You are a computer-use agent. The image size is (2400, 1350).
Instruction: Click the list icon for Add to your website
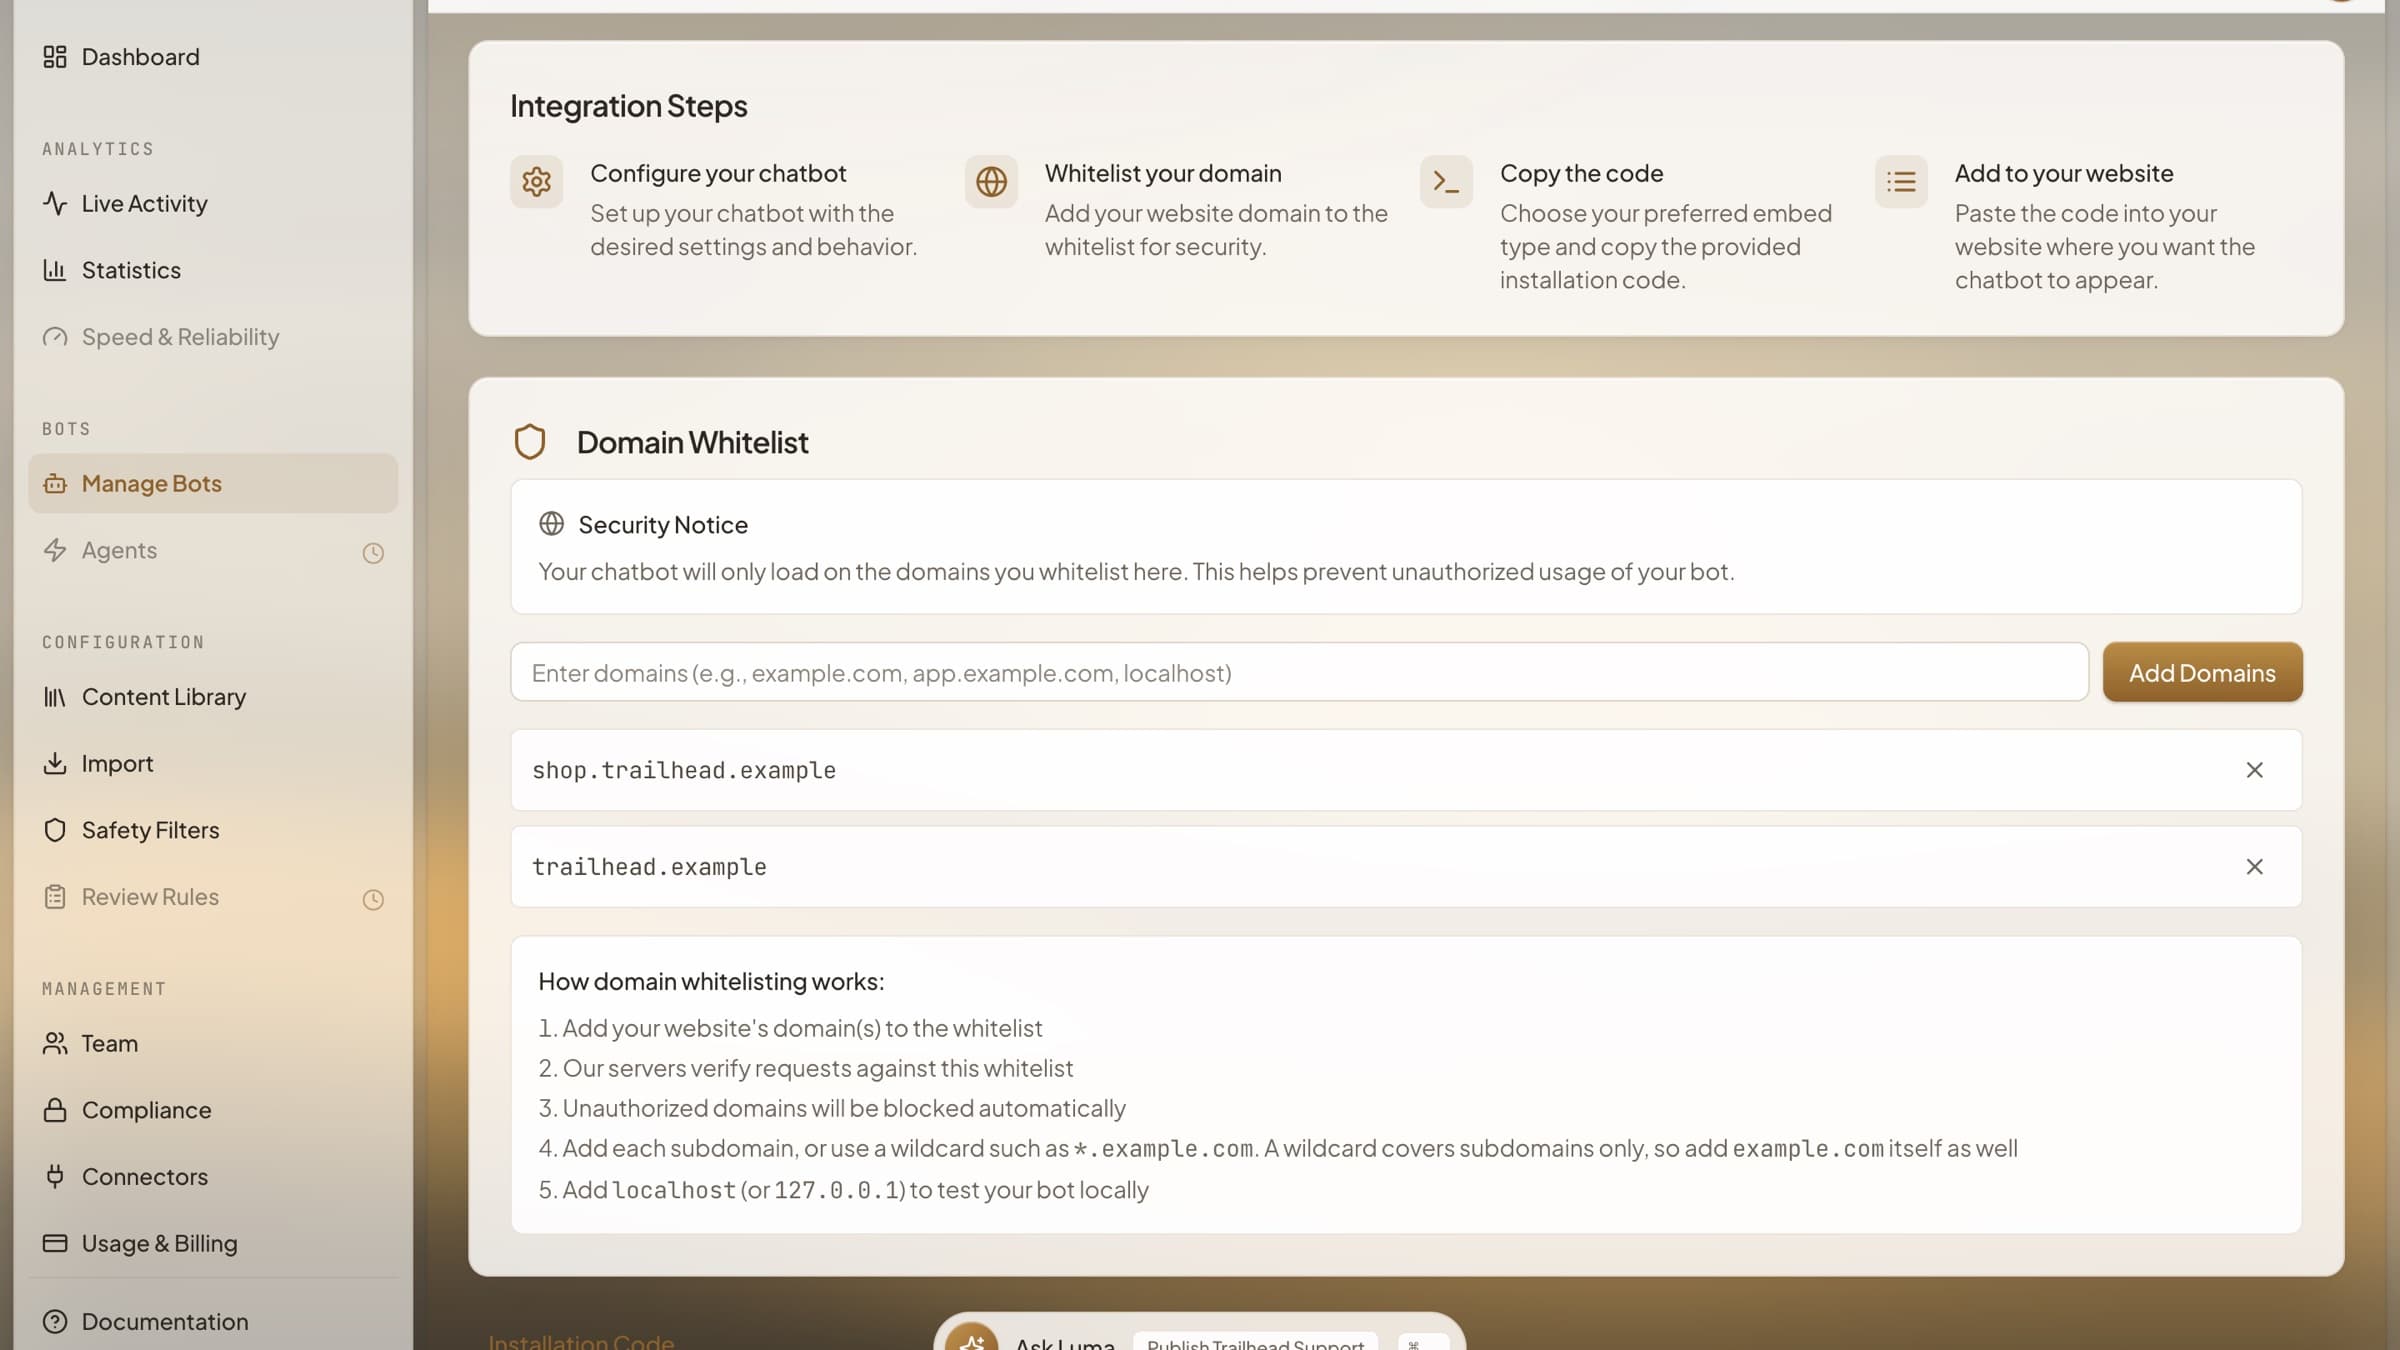pyautogui.click(x=1901, y=182)
